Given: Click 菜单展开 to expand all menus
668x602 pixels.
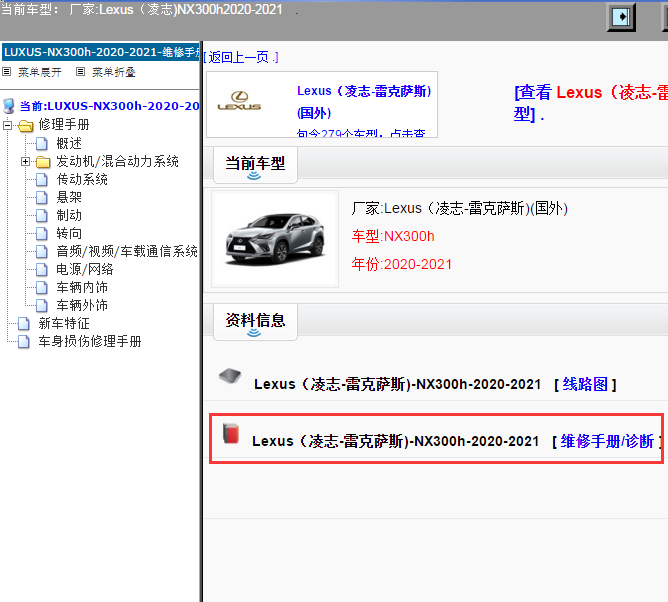Looking at the screenshot, I should click(40, 72).
